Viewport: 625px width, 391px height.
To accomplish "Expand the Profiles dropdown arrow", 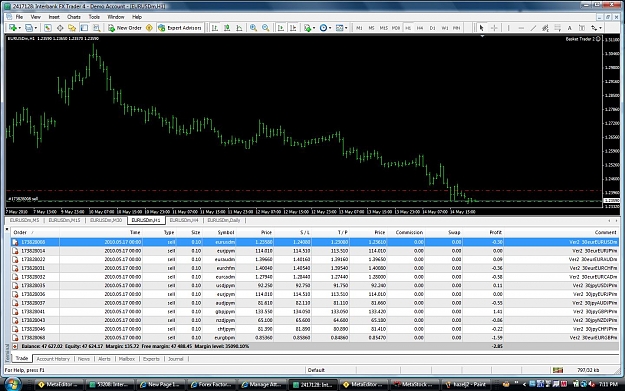I will tap(35, 28).
